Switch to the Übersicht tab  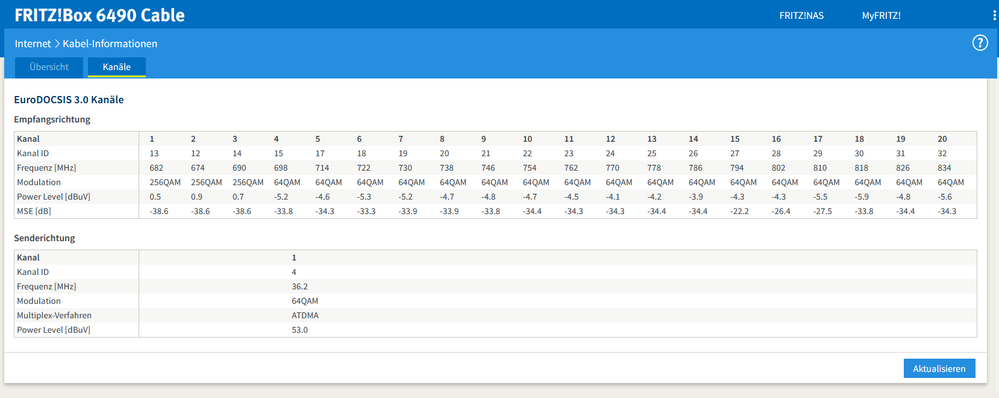click(49, 67)
